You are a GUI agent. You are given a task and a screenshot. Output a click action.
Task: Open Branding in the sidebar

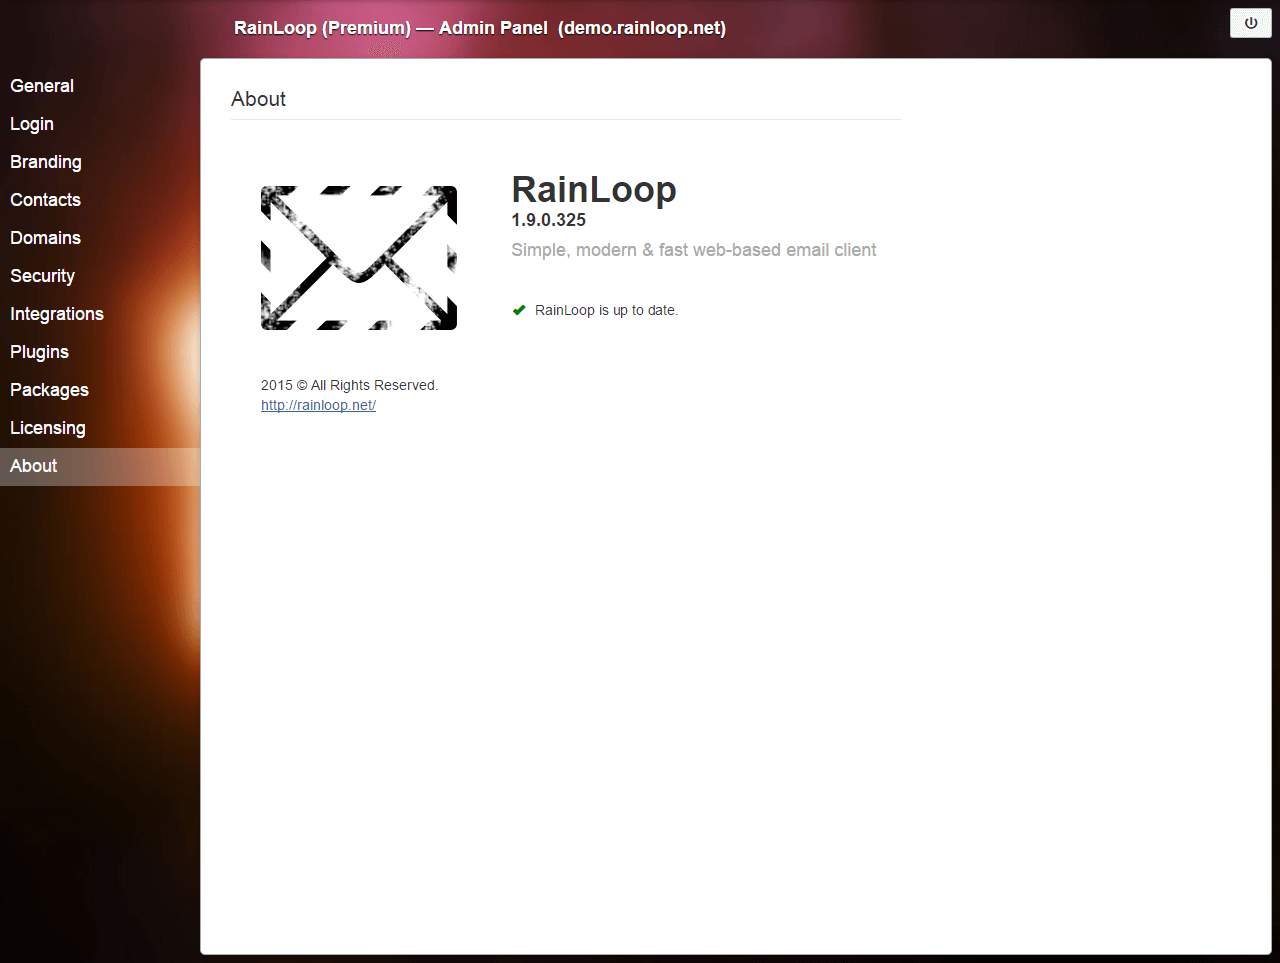[x=46, y=162]
